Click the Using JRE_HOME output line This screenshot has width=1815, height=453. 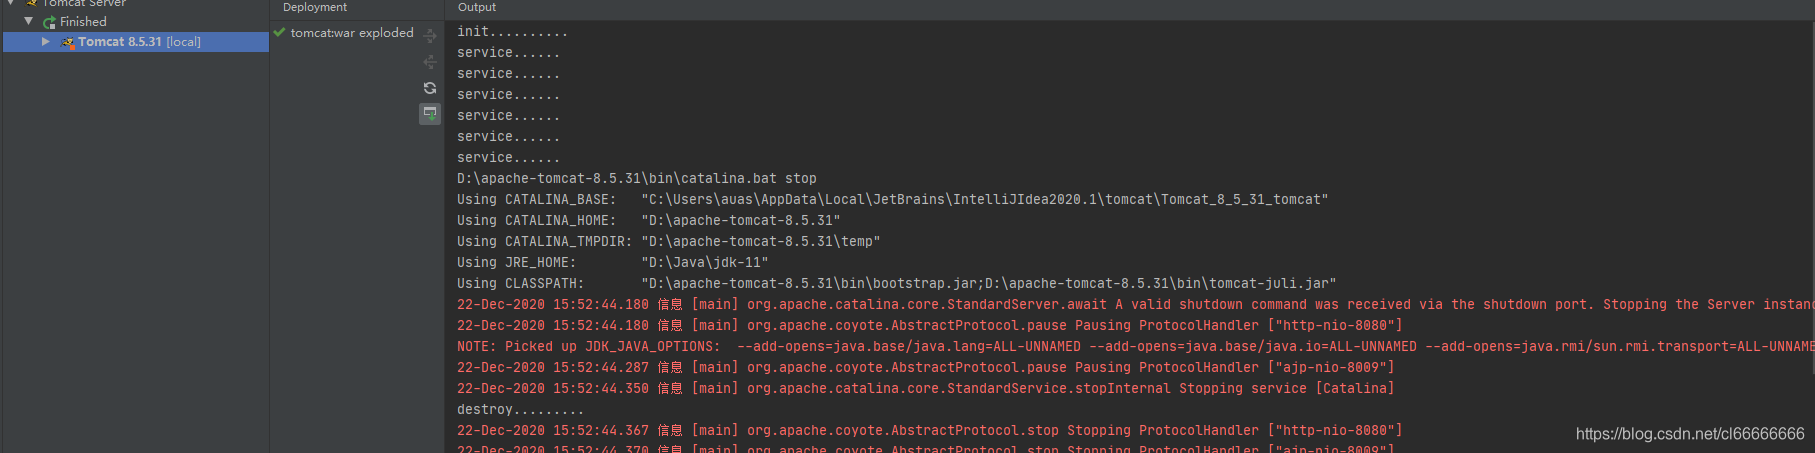click(613, 263)
